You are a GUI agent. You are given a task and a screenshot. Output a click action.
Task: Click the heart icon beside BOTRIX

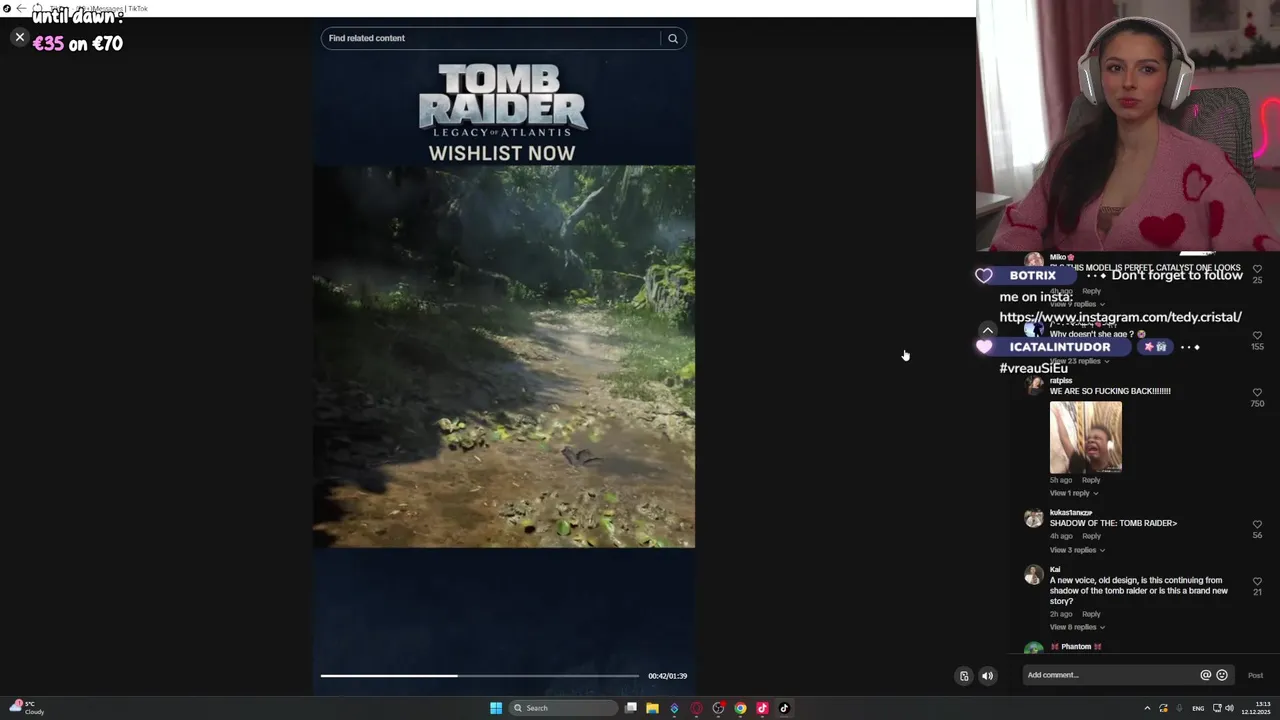pos(984,275)
